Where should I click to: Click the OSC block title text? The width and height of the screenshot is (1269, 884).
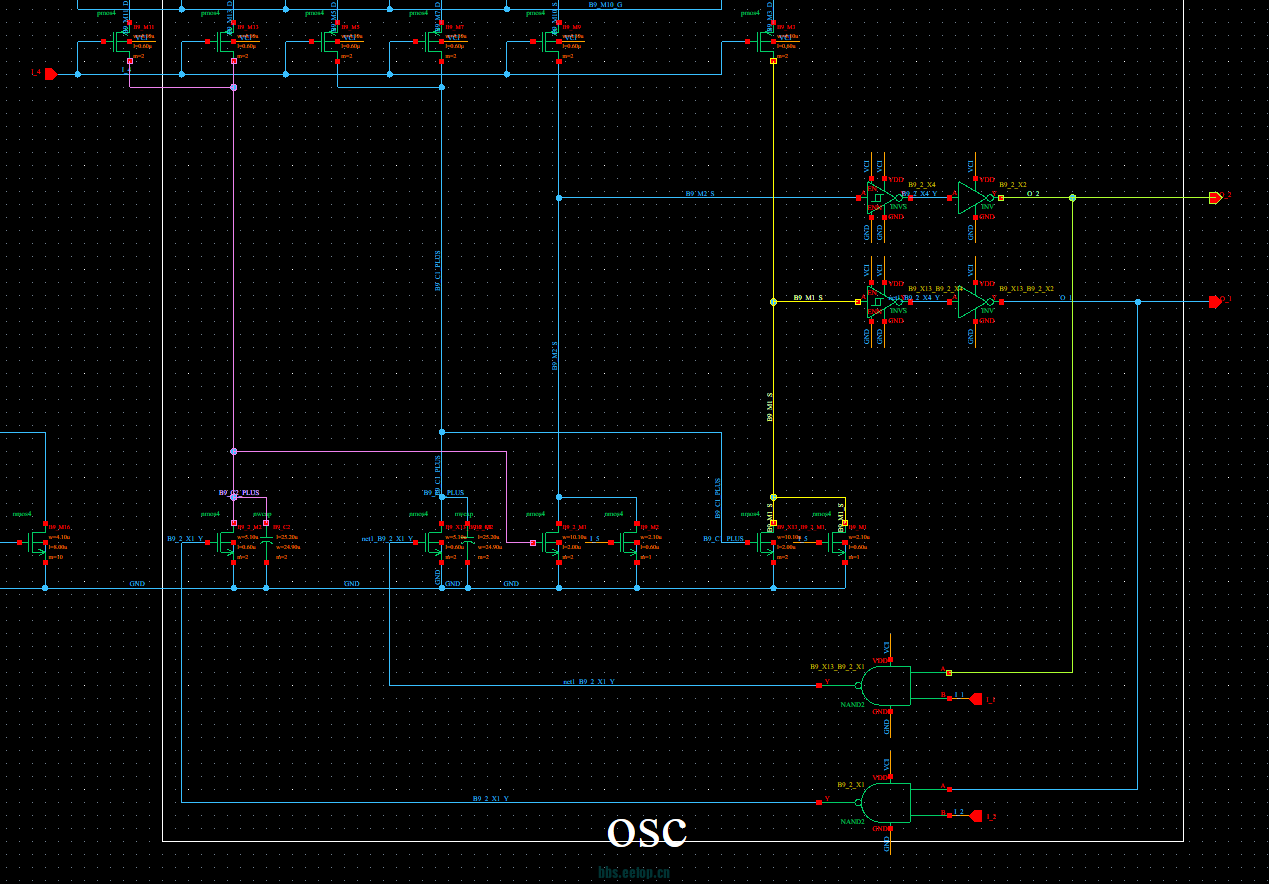[647, 833]
